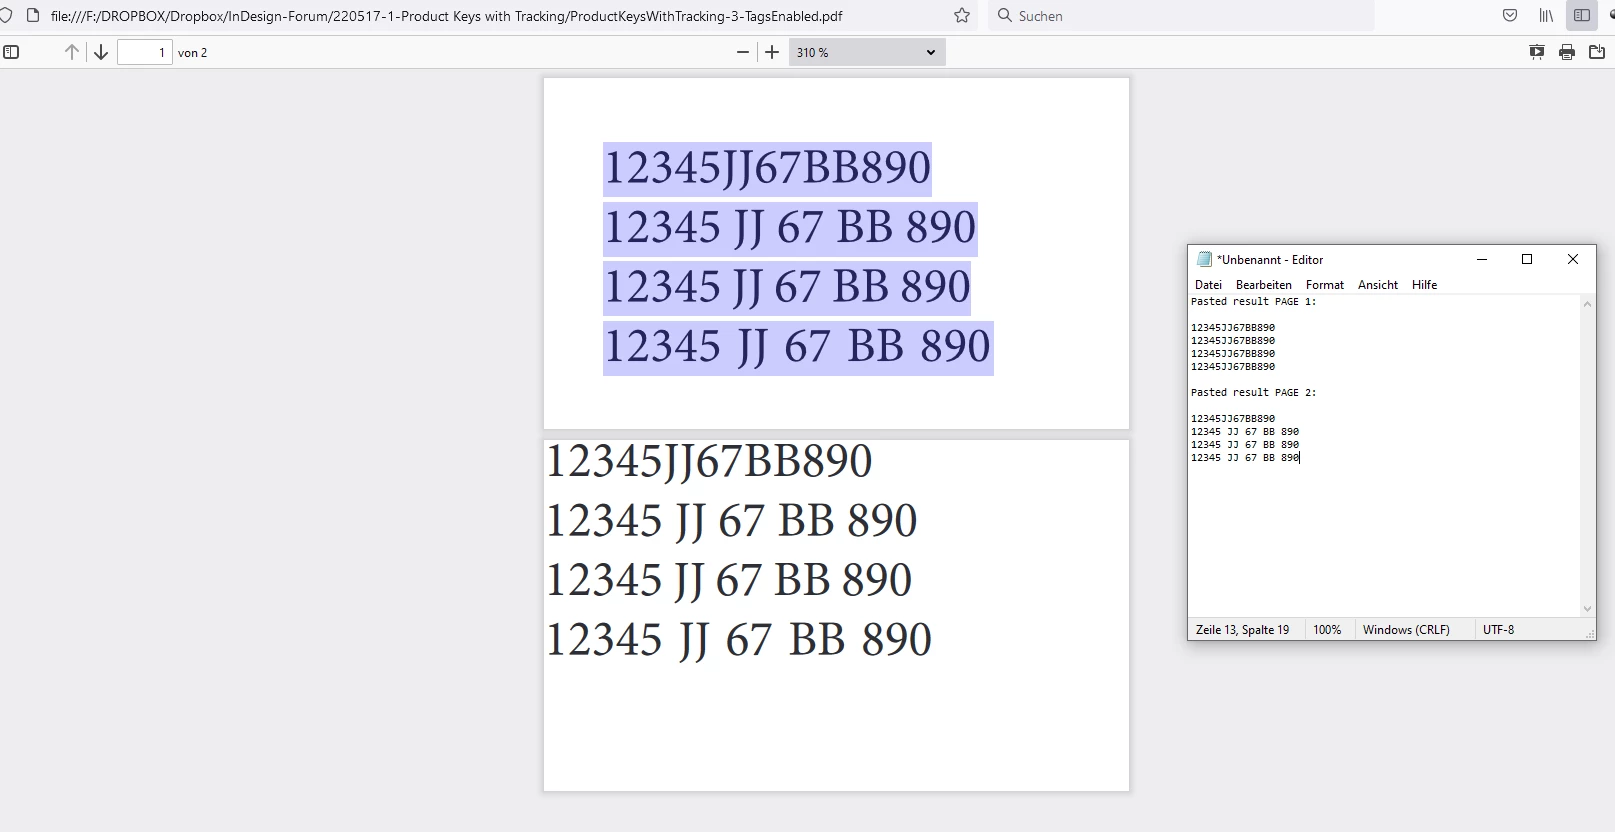Open Save to Pocket icon
This screenshot has height=832, width=1615.
pos(1510,15)
